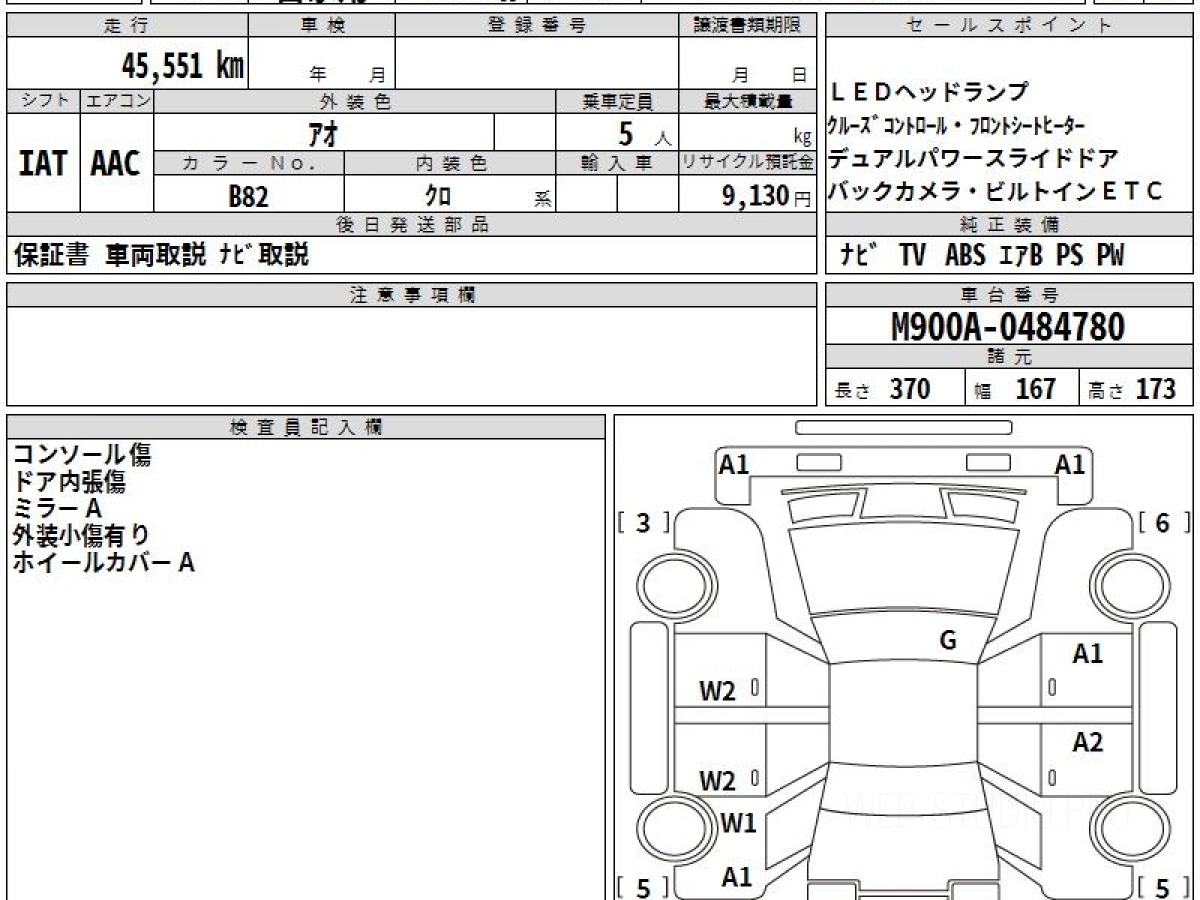
Task: Click the クルーズコントロール・フロントシートヒーター line
Action: click(x=956, y=126)
